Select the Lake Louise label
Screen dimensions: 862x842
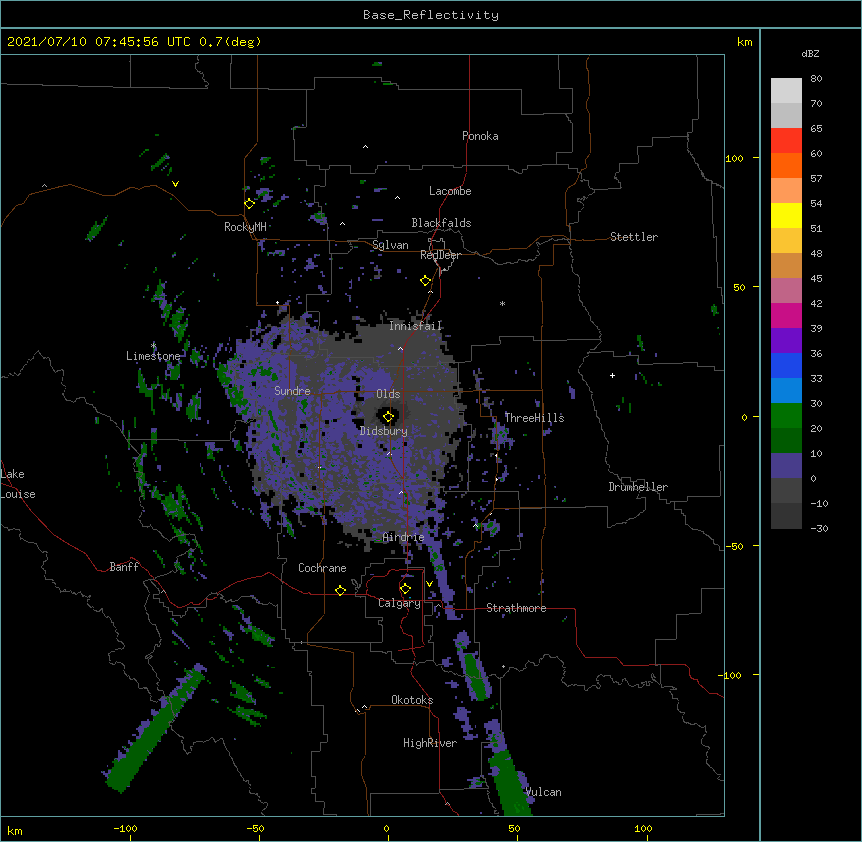pos(18,484)
